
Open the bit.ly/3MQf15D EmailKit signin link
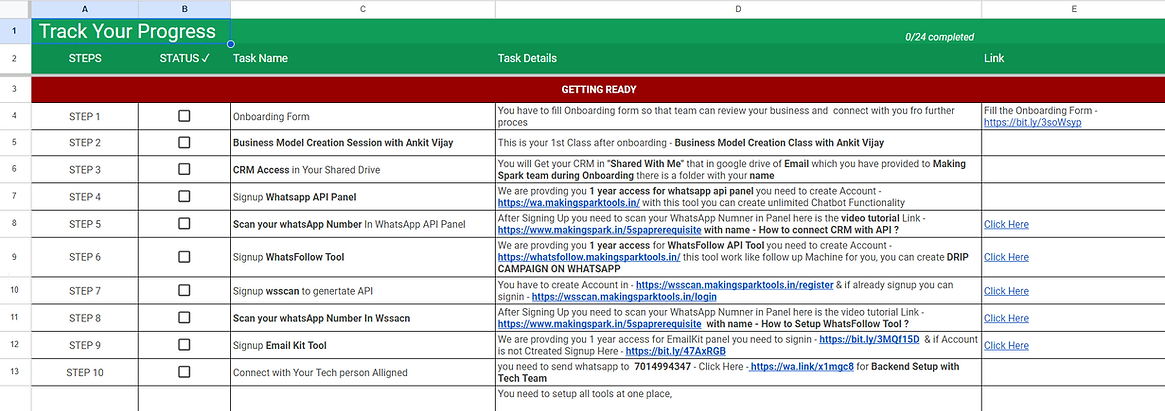coord(869,339)
